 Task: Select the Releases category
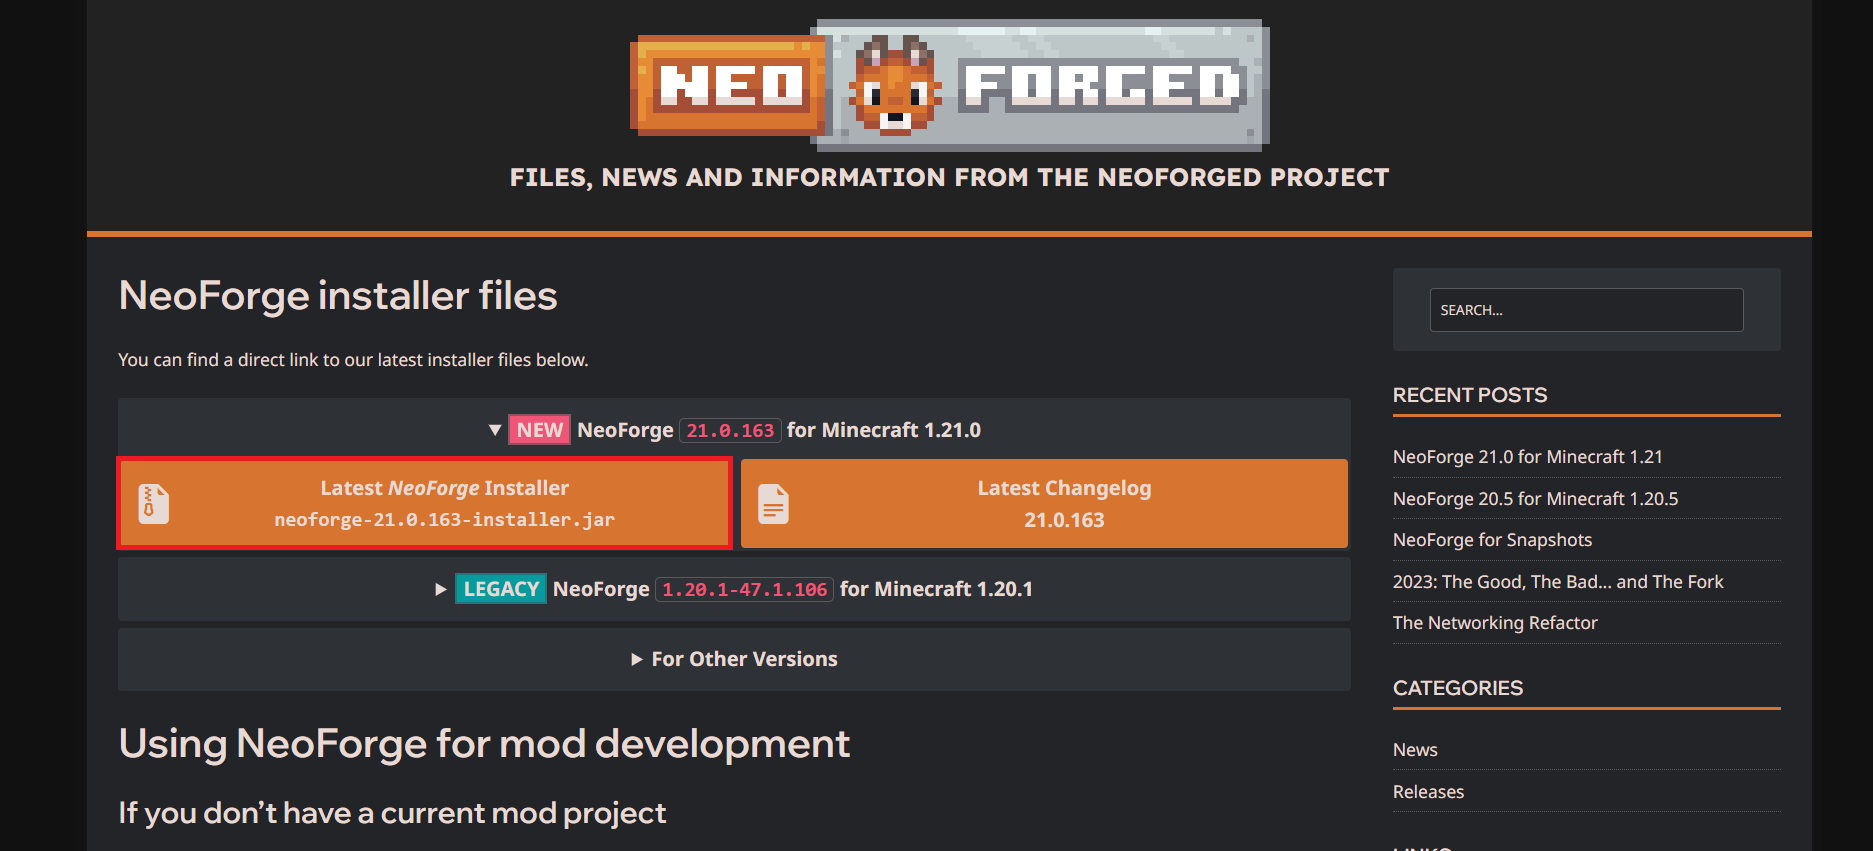[x=1428, y=792]
